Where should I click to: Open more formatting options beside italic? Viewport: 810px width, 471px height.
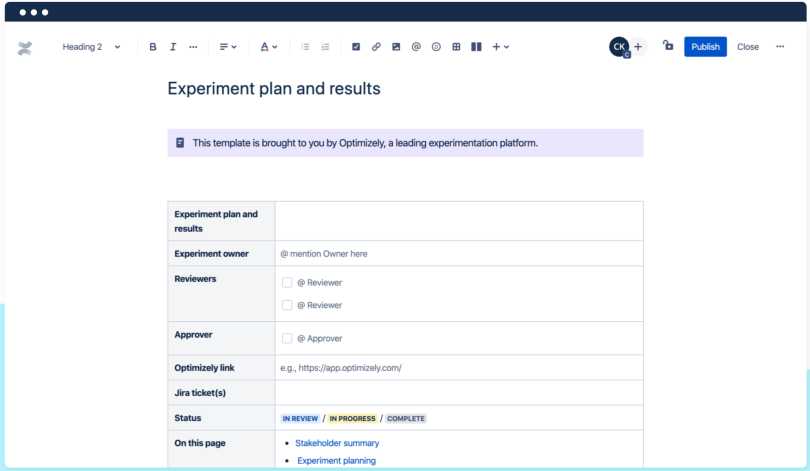pyautogui.click(x=193, y=47)
